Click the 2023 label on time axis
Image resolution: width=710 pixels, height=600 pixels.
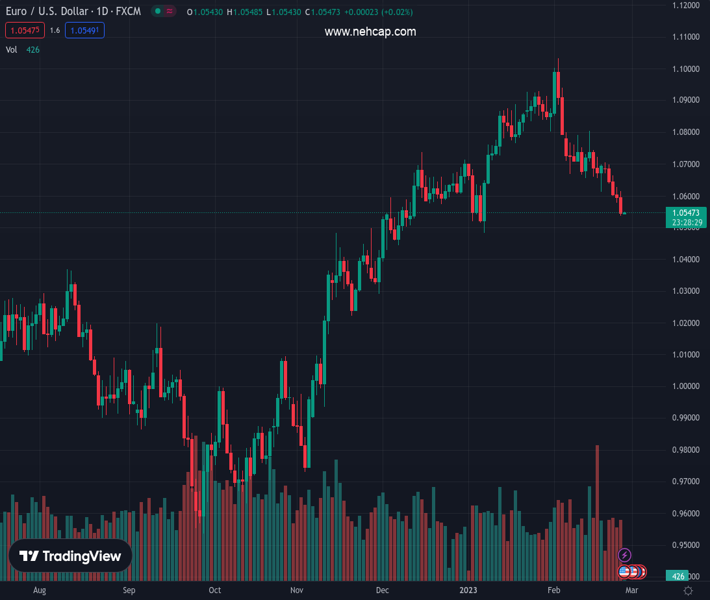pos(468,591)
